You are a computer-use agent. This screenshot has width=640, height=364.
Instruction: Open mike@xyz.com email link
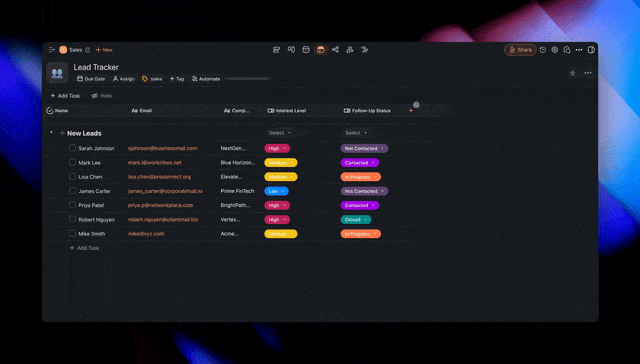146,234
